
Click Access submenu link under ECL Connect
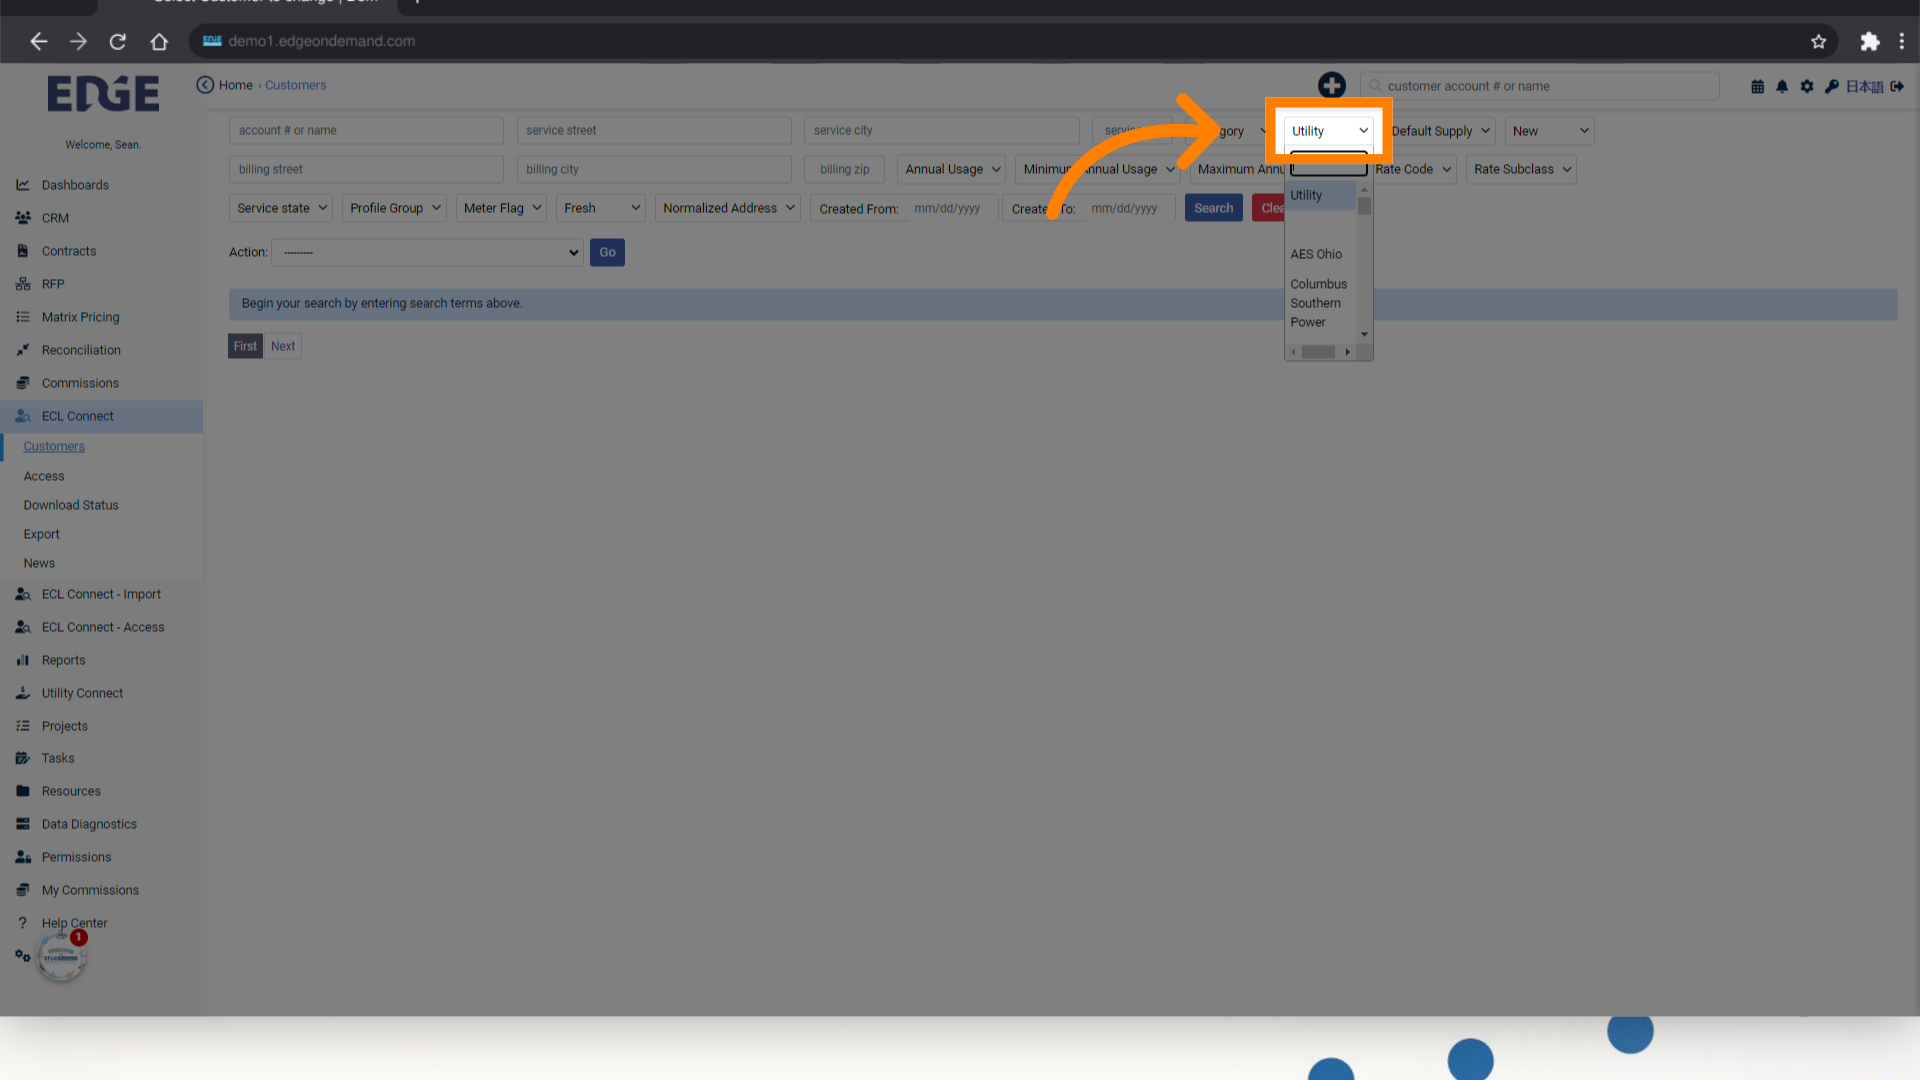pos(44,476)
